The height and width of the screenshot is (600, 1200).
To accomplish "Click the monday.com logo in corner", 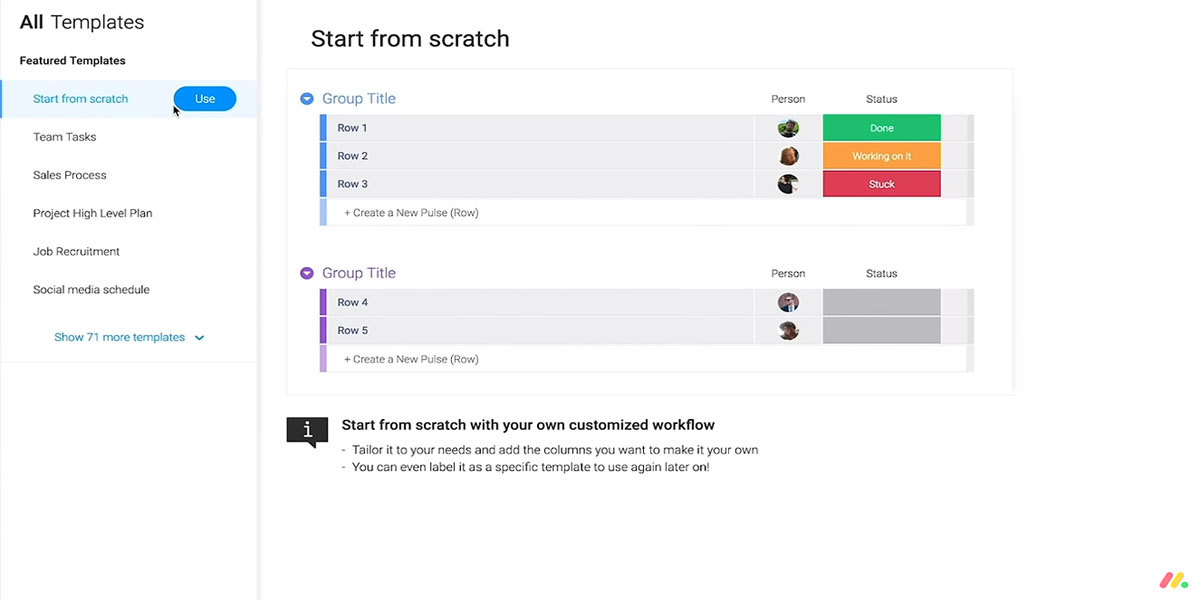I will (x=1172, y=580).
